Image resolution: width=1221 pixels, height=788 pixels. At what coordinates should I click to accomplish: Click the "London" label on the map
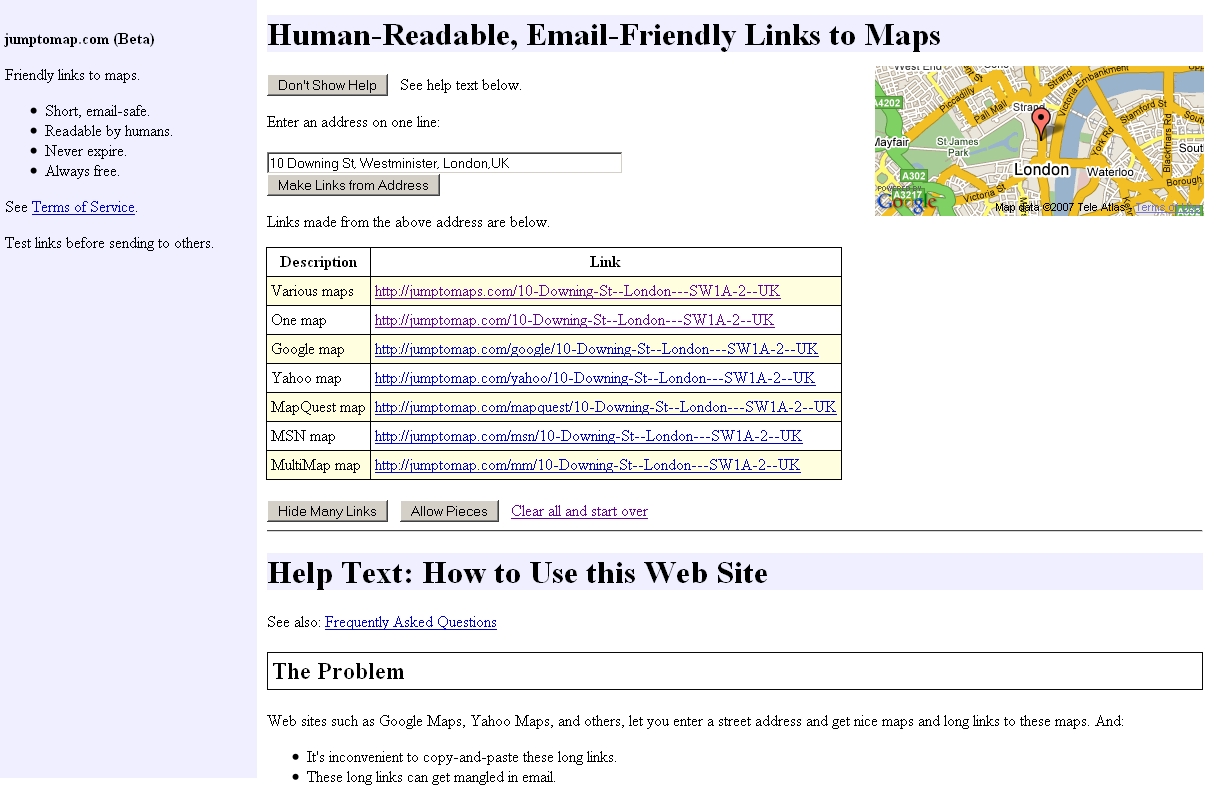click(1041, 170)
